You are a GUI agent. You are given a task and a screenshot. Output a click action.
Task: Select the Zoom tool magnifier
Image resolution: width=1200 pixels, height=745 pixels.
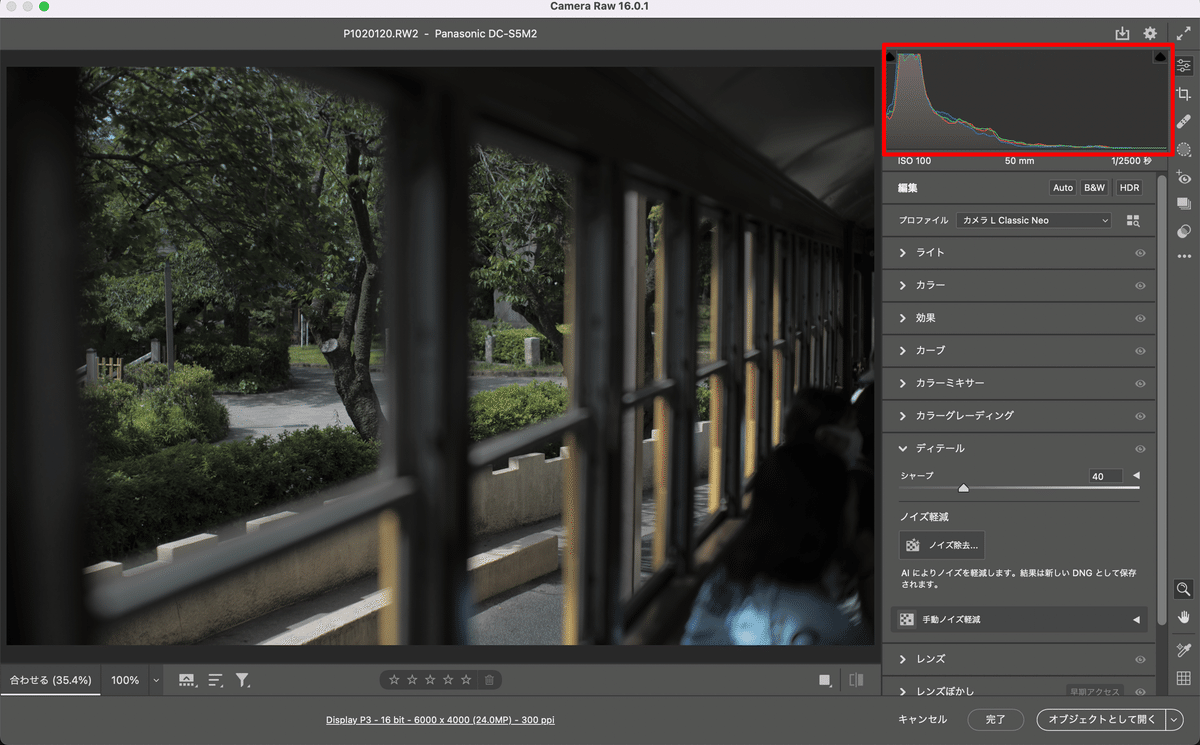[x=1184, y=589]
